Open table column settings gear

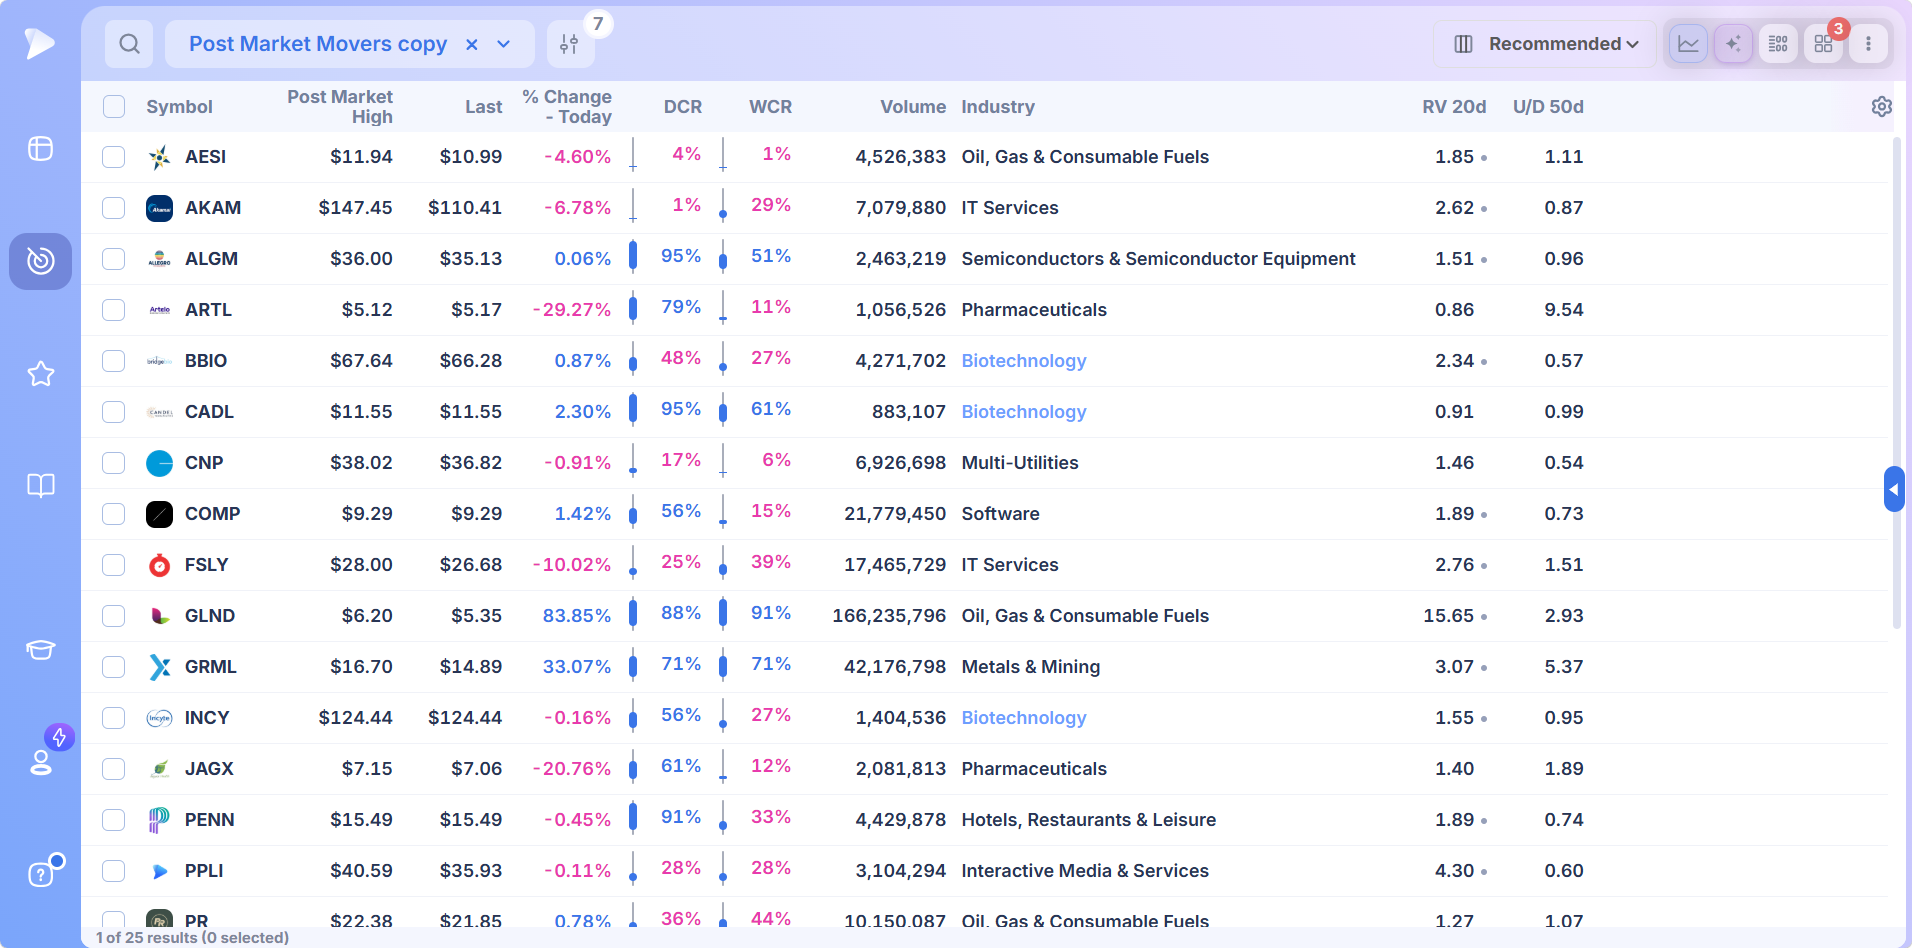pos(1881,106)
